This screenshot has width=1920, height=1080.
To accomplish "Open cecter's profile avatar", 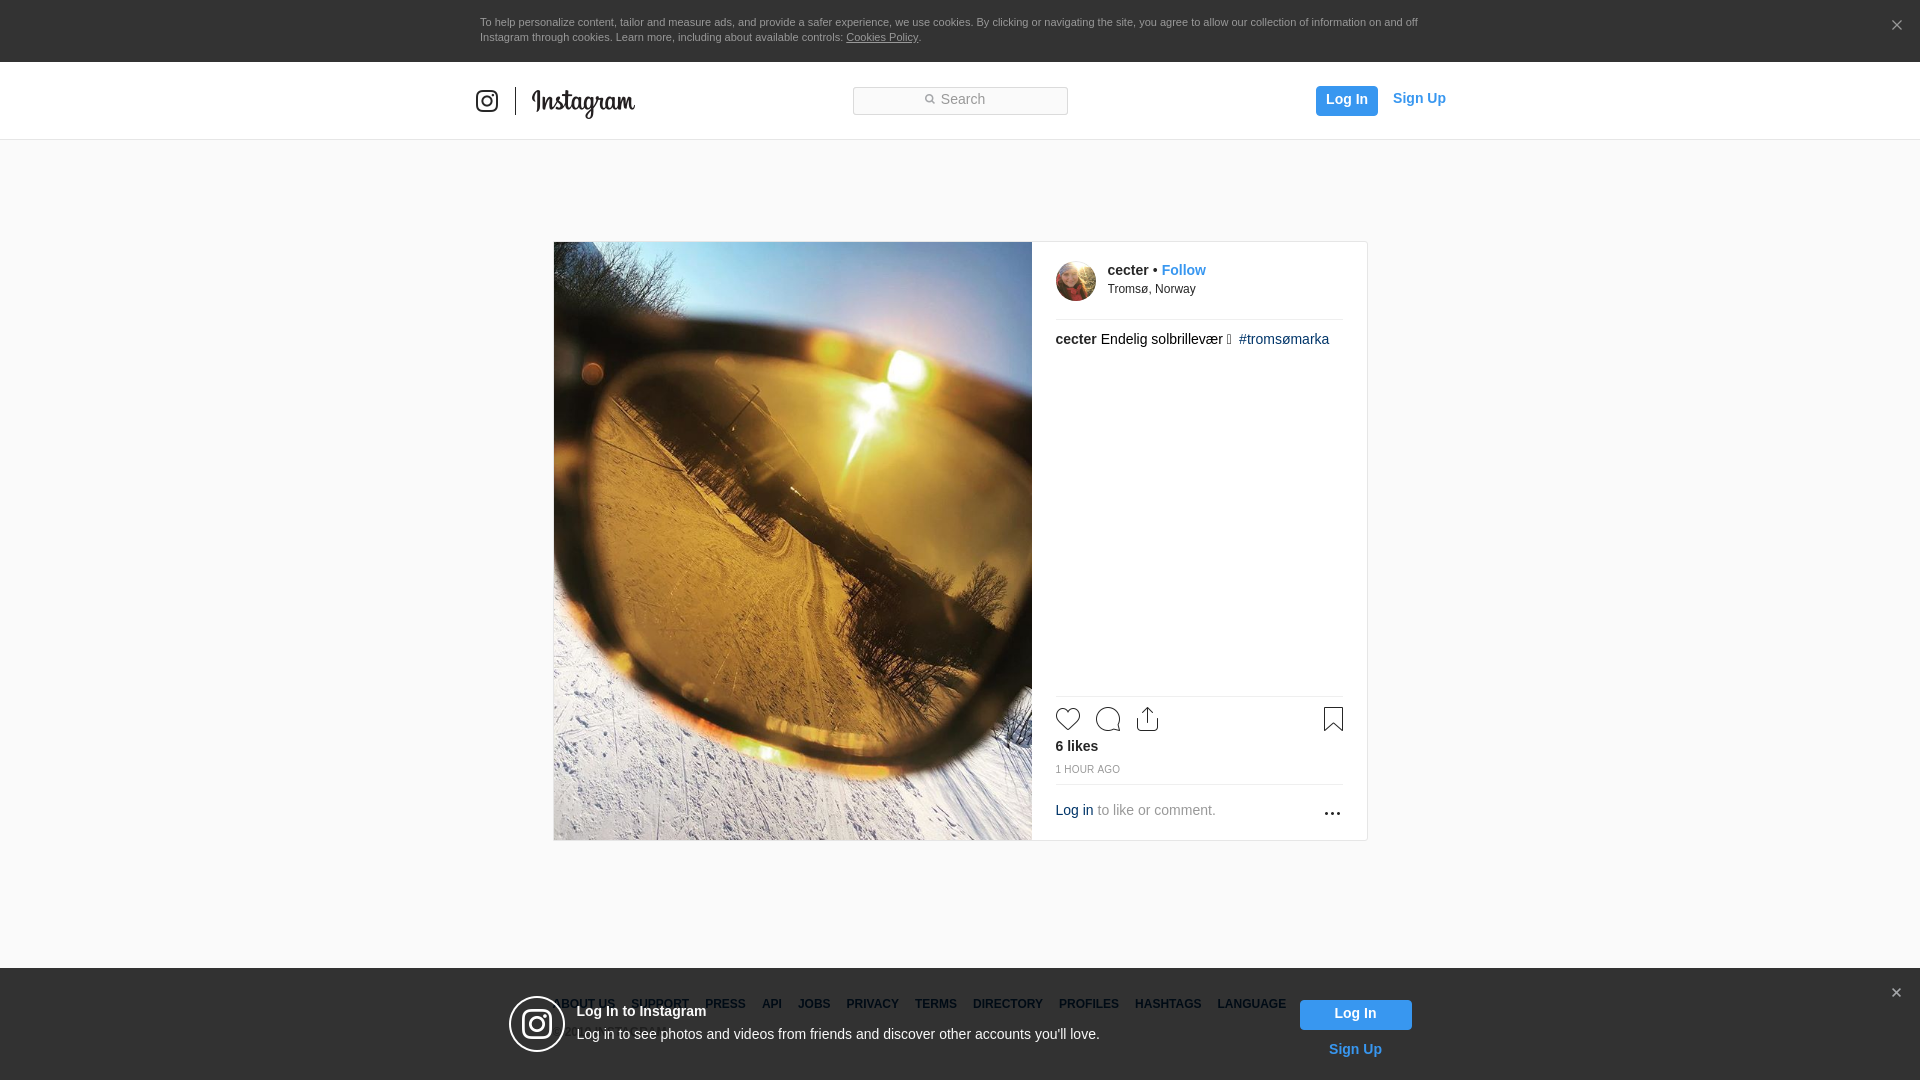I will click(x=1076, y=281).
